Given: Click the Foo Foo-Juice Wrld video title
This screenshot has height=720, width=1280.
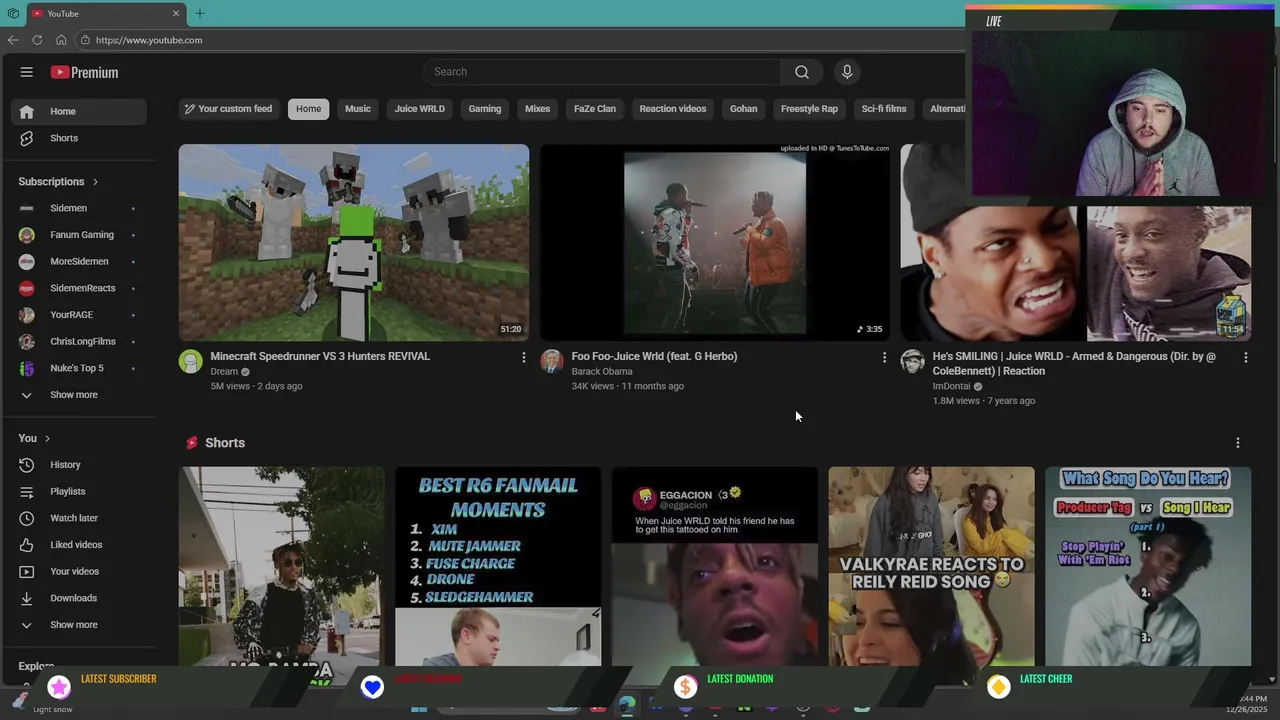Looking at the screenshot, I should click(x=654, y=357).
